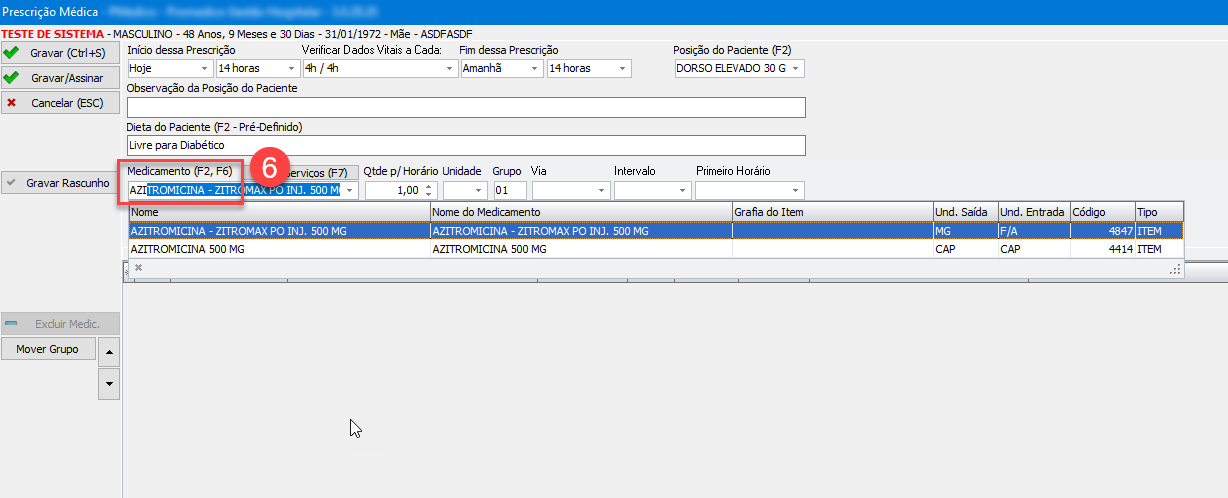Close the medication suggestion list with the small x

tap(138, 268)
